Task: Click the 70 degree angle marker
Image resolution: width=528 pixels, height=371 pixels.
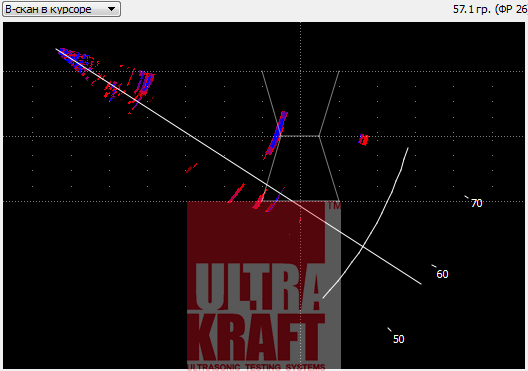Action: point(476,203)
